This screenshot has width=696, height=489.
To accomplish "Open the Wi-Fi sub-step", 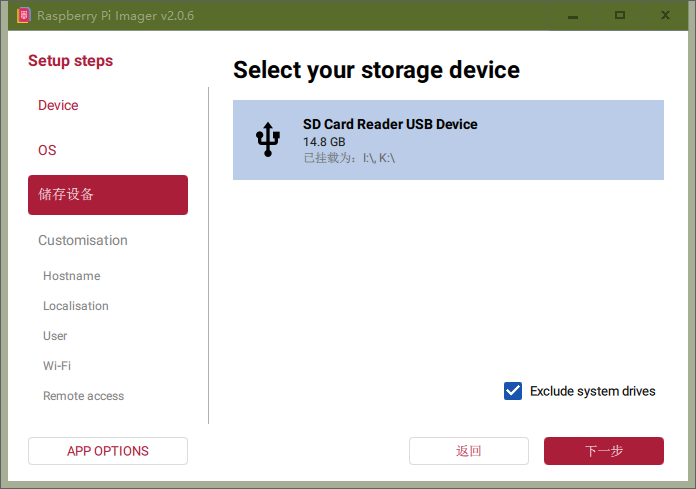I will 57,366.
